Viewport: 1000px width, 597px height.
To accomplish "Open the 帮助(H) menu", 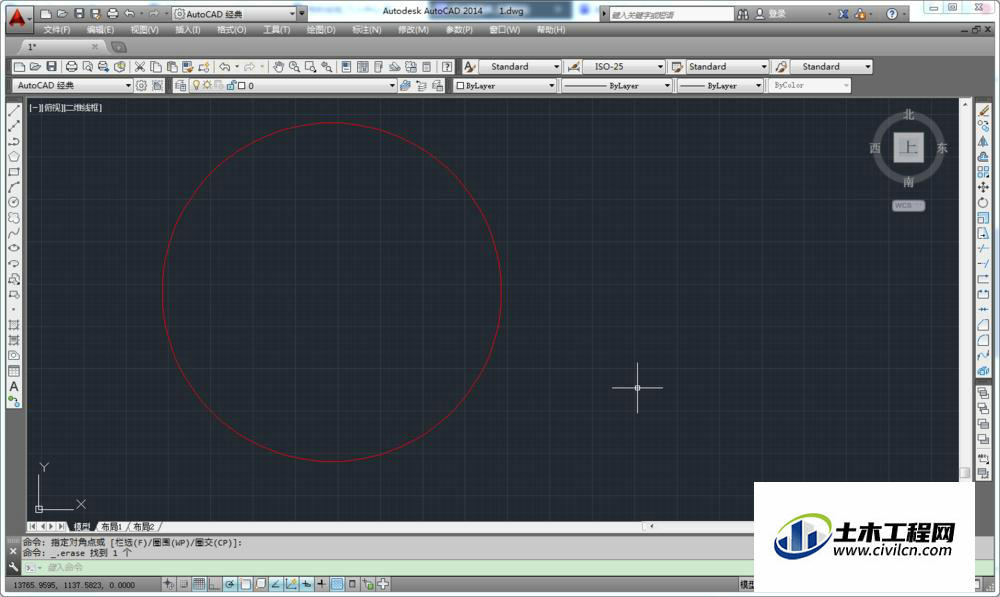I will 551,30.
